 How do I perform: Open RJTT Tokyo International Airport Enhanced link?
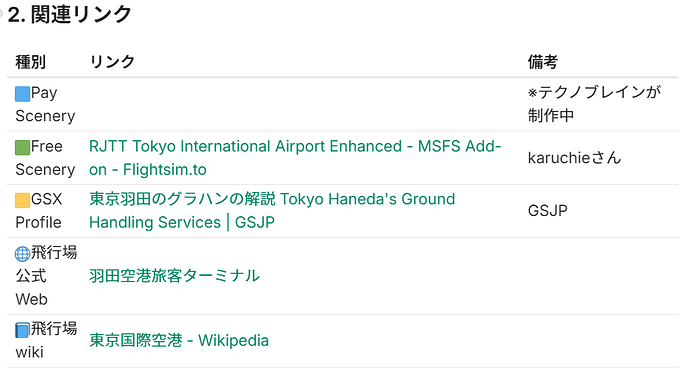pyautogui.click(x=295, y=158)
